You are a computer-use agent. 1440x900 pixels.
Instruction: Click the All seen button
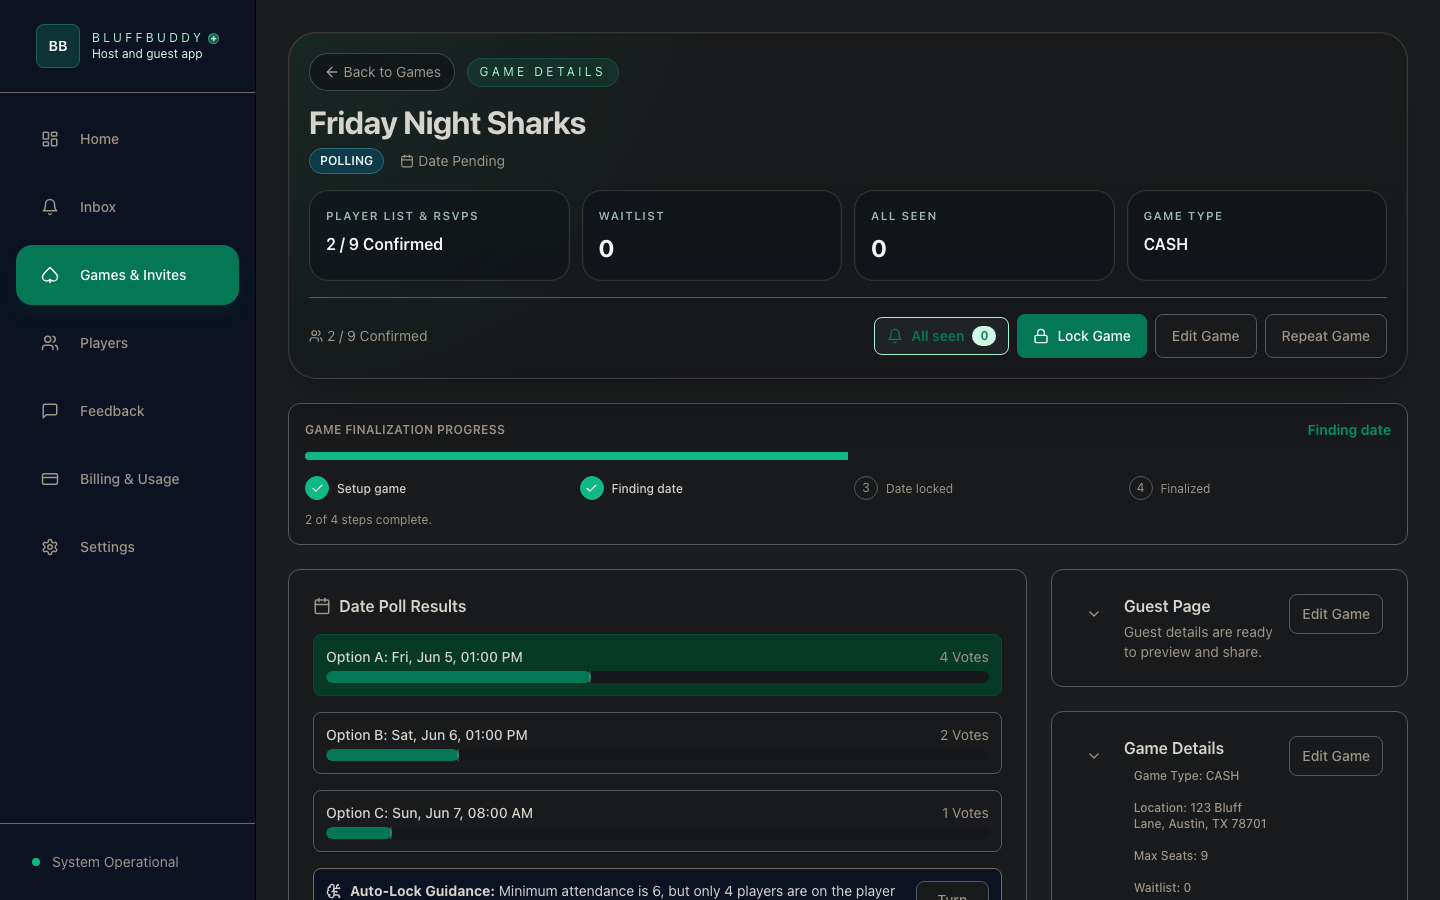coord(941,336)
